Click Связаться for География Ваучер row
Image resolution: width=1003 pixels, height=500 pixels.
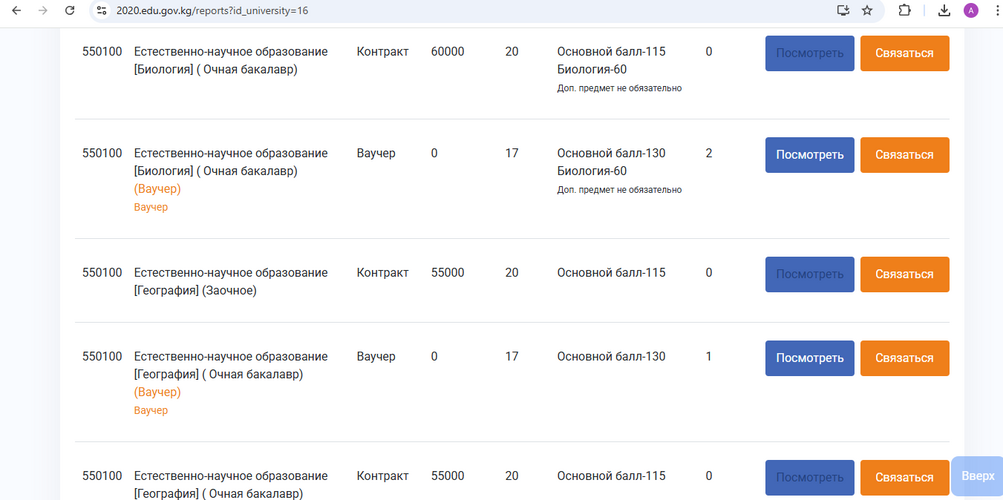(x=904, y=358)
